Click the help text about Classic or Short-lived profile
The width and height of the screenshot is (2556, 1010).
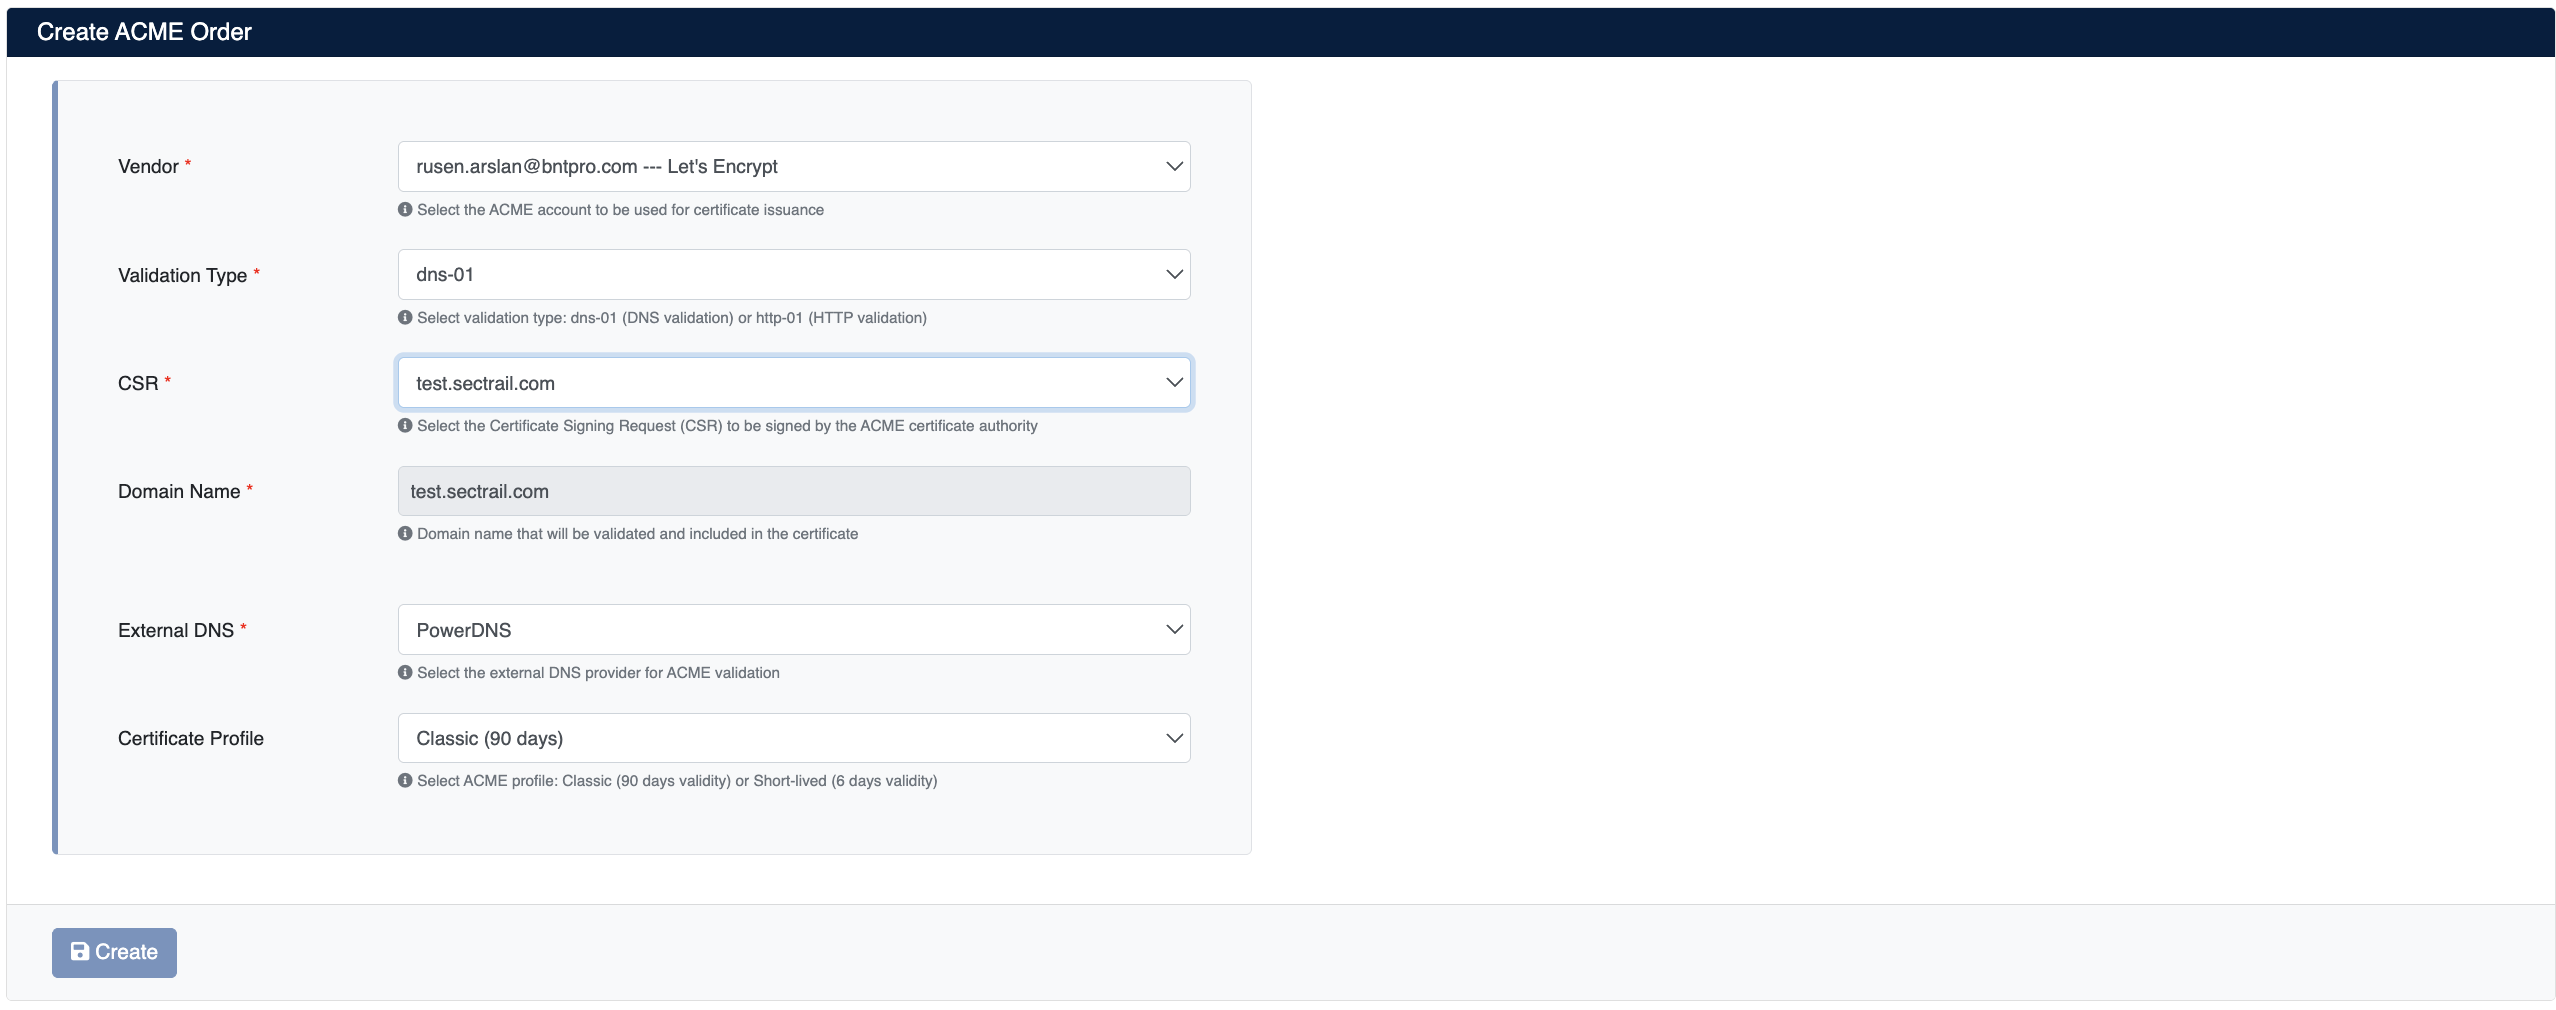click(x=677, y=781)
